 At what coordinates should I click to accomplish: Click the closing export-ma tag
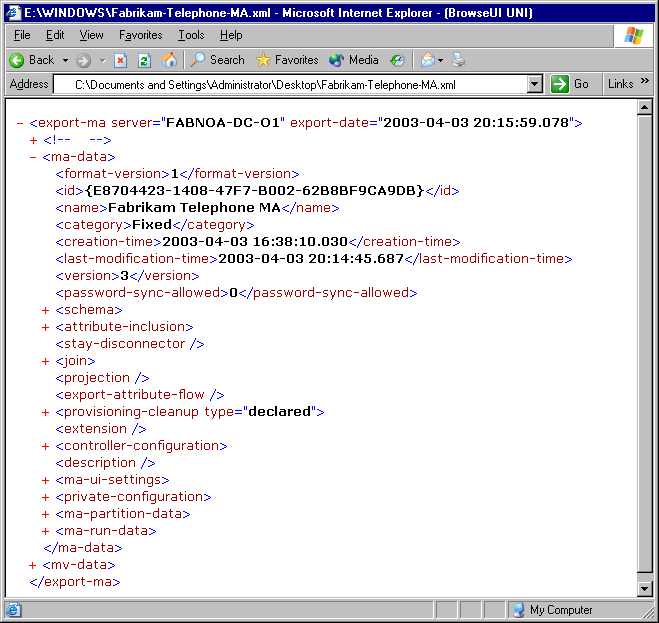[75, 582]
